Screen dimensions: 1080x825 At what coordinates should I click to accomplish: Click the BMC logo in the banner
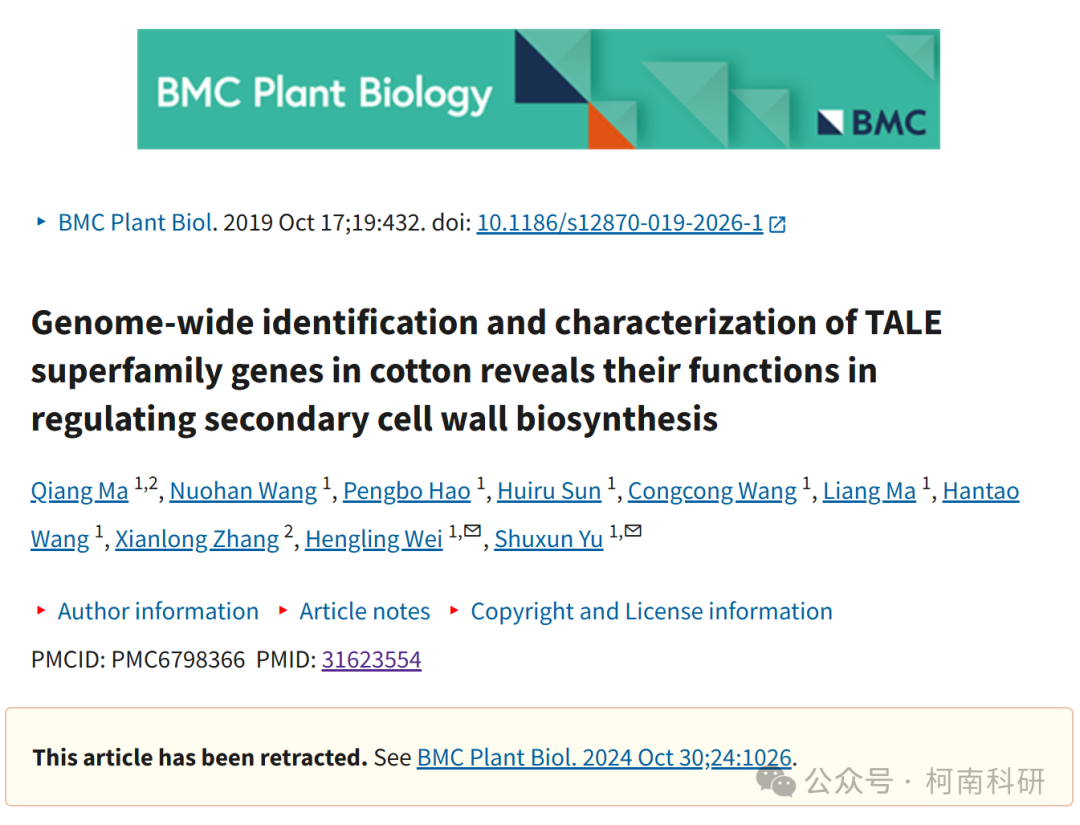tap(871, 123)
